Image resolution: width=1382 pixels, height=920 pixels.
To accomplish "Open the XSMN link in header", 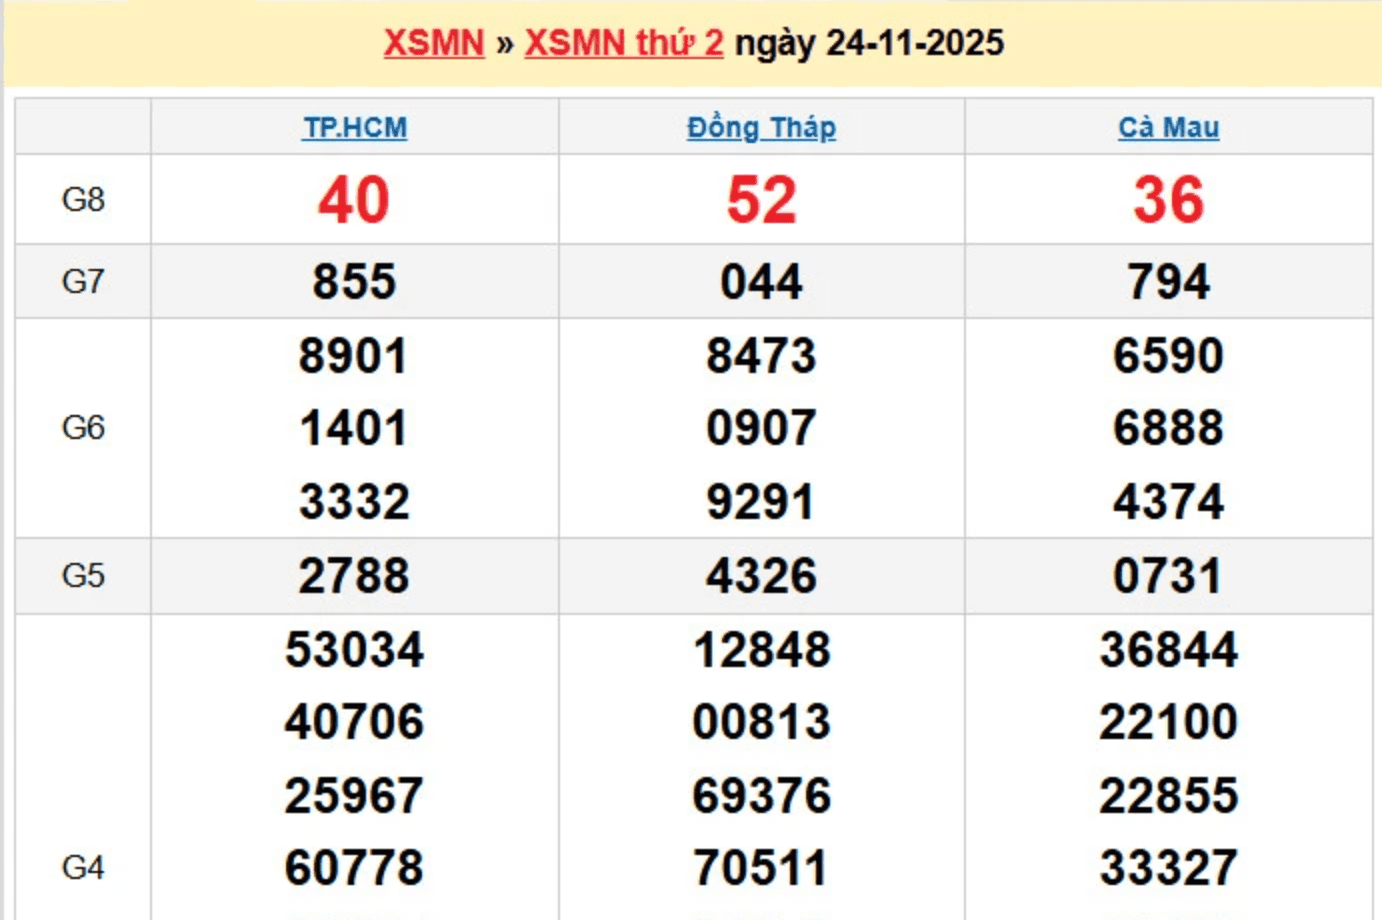I will (x=433, y=43).
